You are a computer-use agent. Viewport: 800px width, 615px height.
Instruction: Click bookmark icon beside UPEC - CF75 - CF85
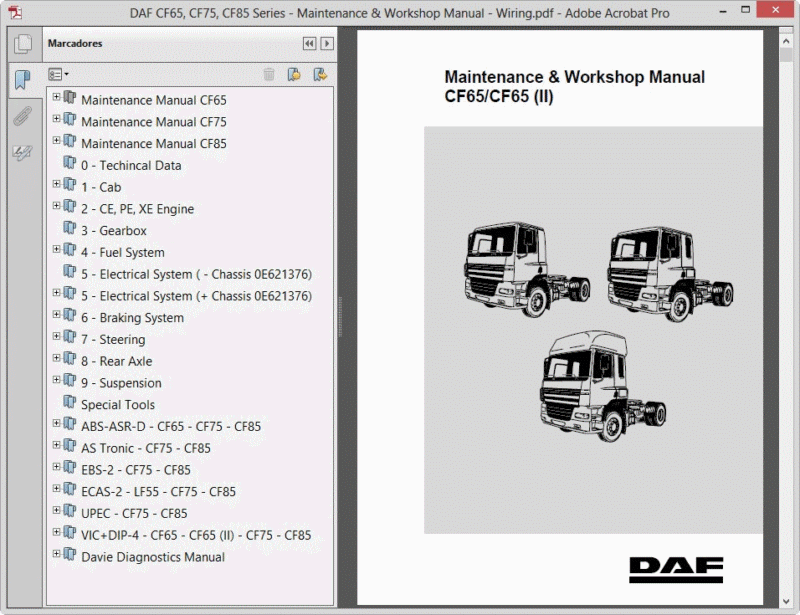tap(69, 510)
